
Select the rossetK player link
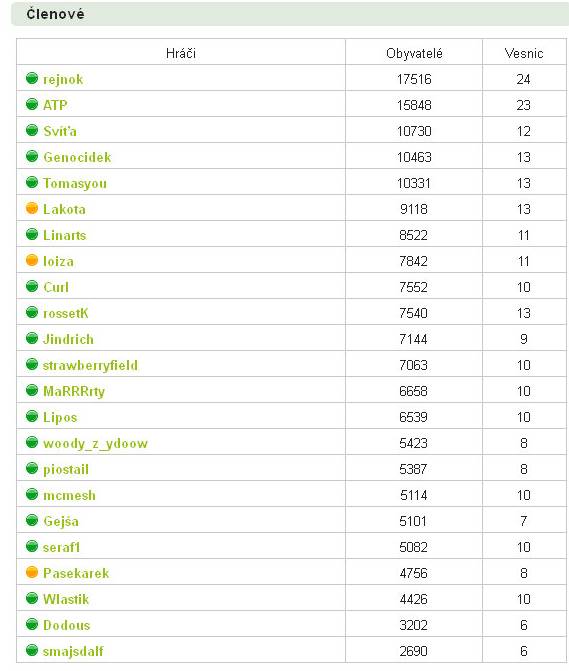pos(65,313)
